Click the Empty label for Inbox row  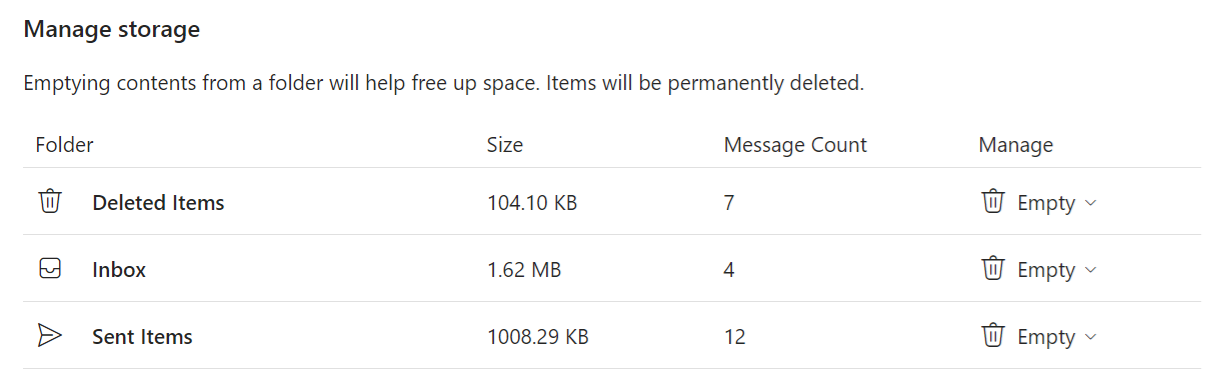click(x=1046, y=270)
